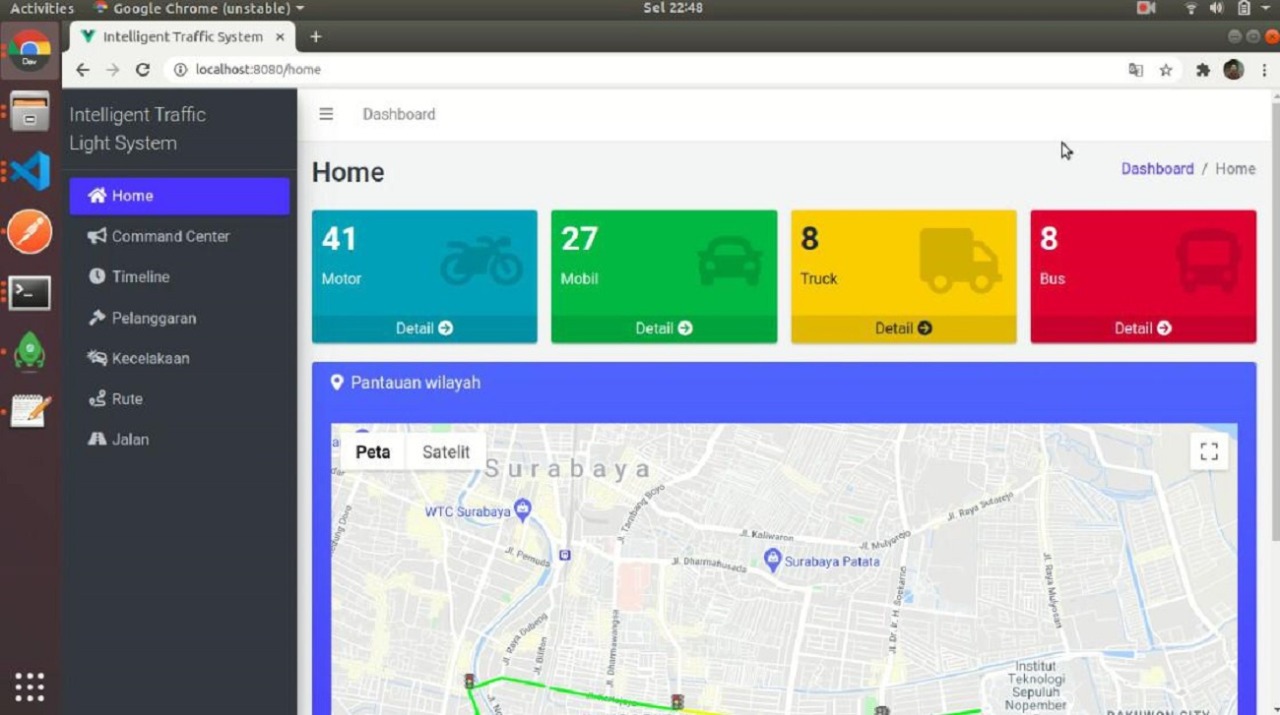Switch the map to Satelit view
Viewport: 1280px width, 715px height.
coord(446,452)
